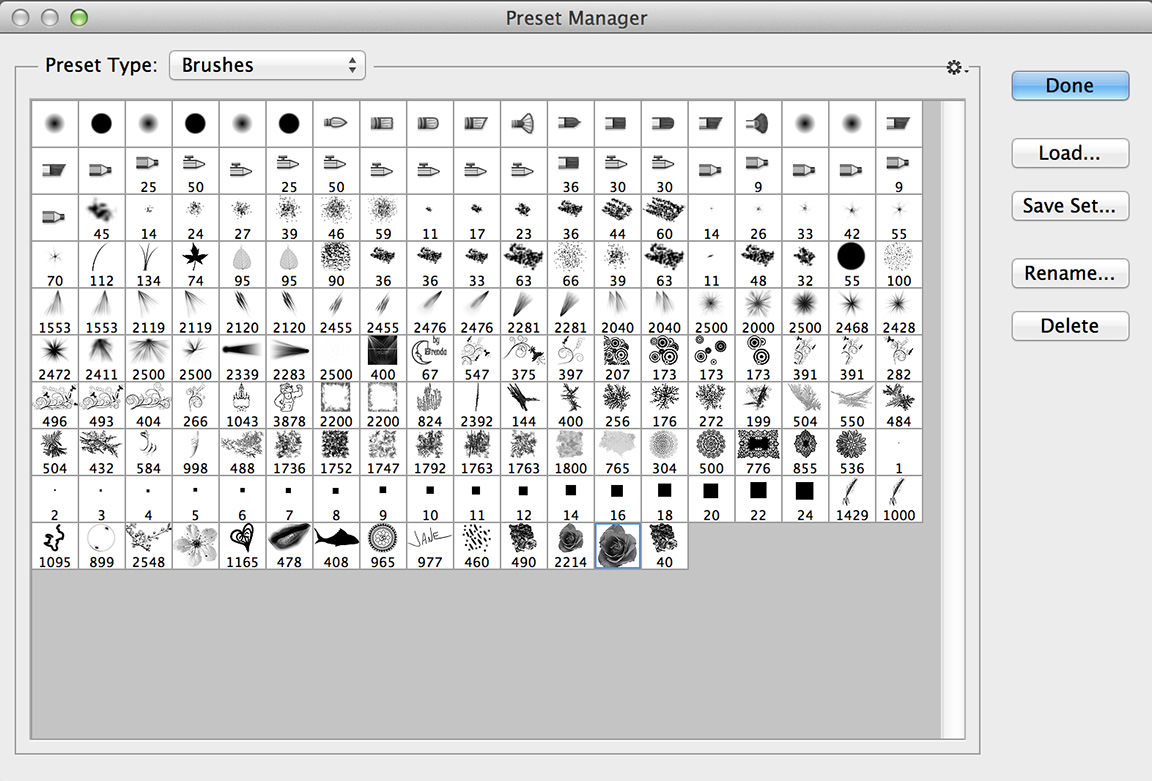
Task: Select the circular mandala brush 965
Action: click(x=383, y=546)
